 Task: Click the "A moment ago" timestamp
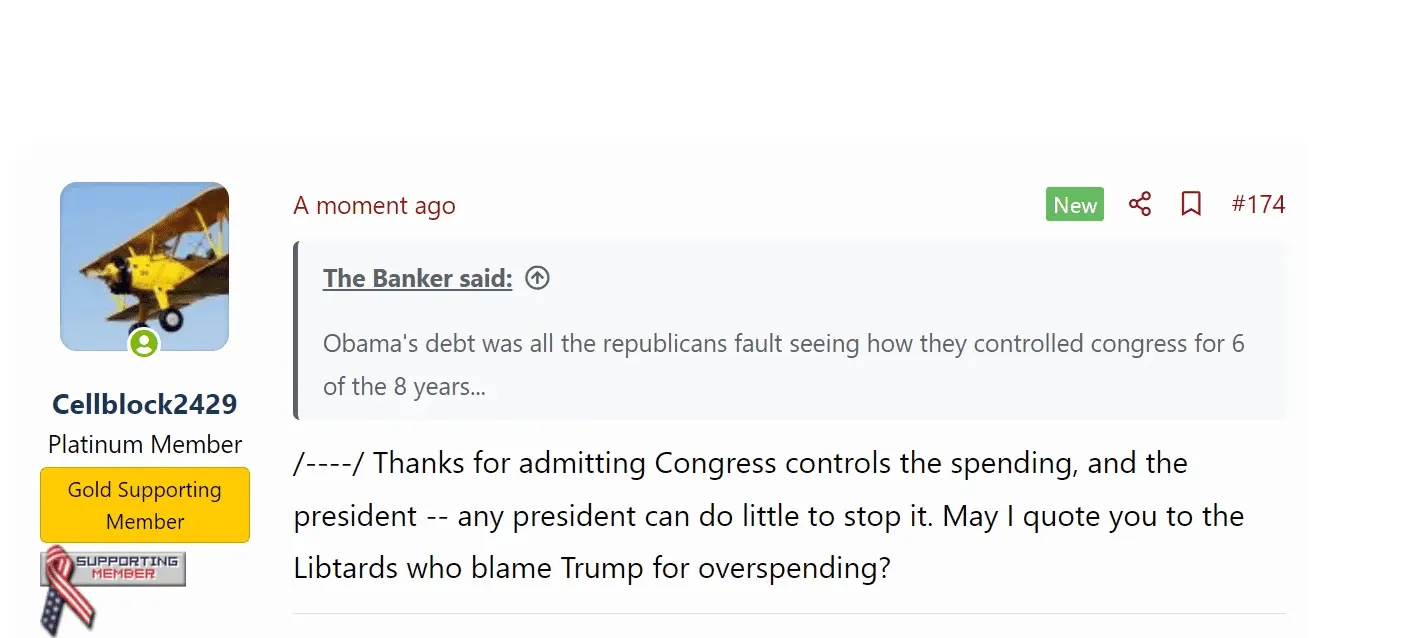(374, 206)
